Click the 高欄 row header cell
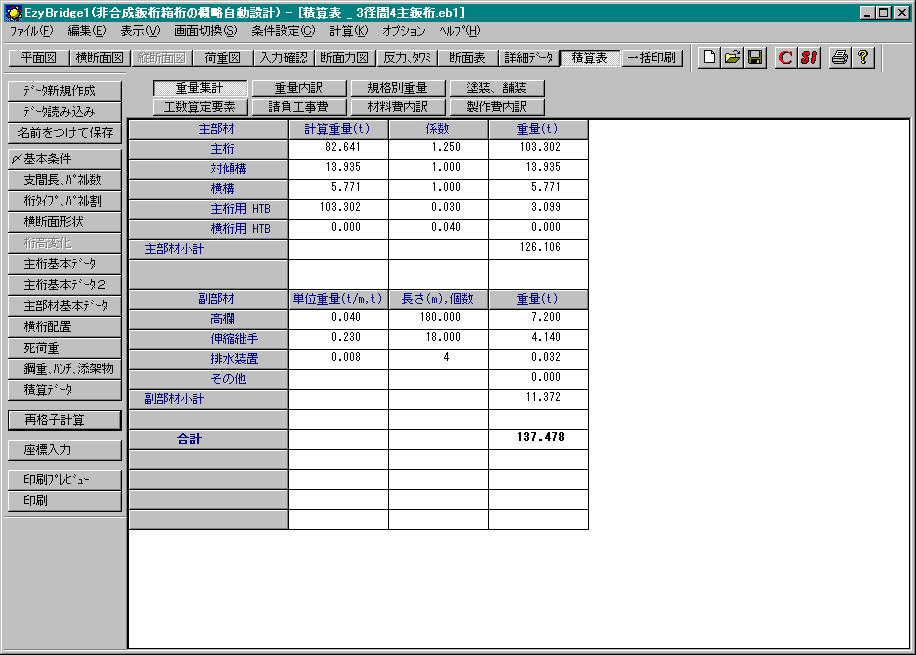 pyautogui.click(x=209, y=319)
